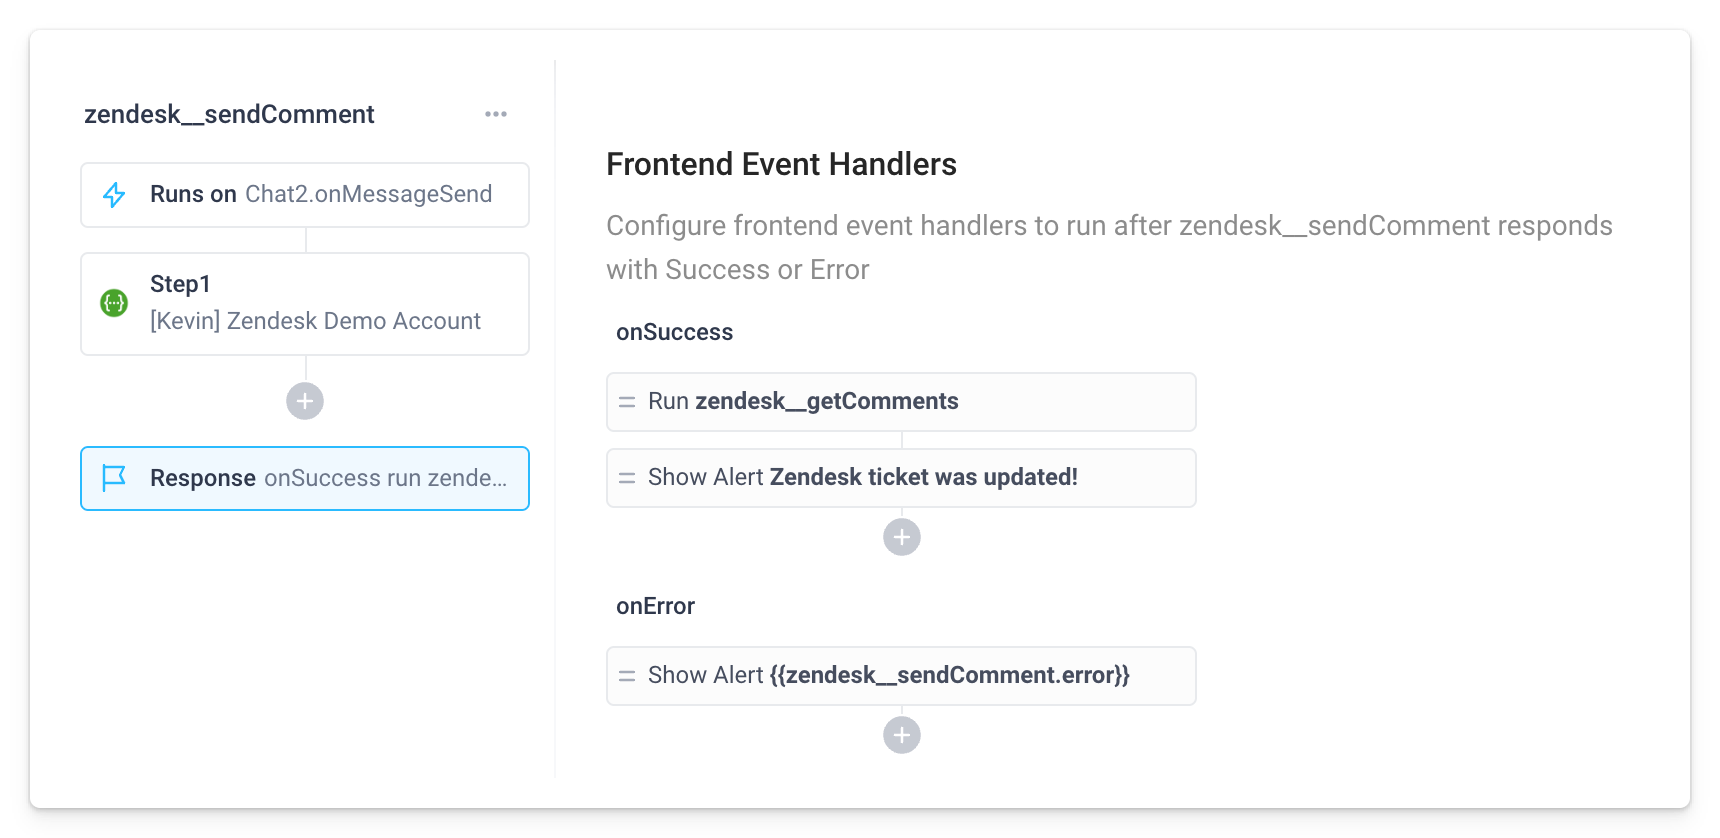Click the drag handle on the error Show Alert handler

point(627,675)
